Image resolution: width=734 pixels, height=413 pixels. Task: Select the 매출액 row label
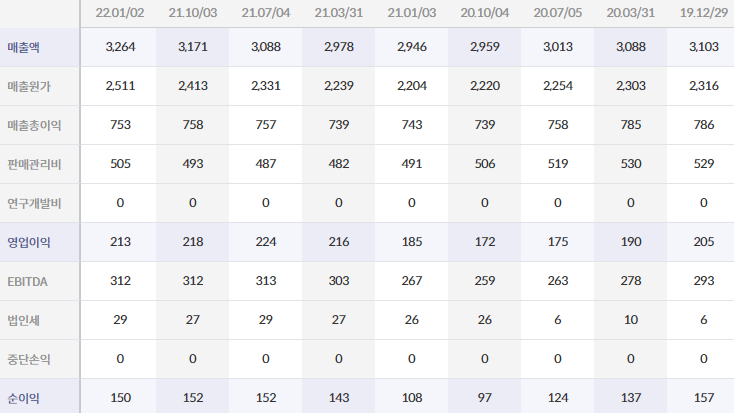tap(23, 47)
